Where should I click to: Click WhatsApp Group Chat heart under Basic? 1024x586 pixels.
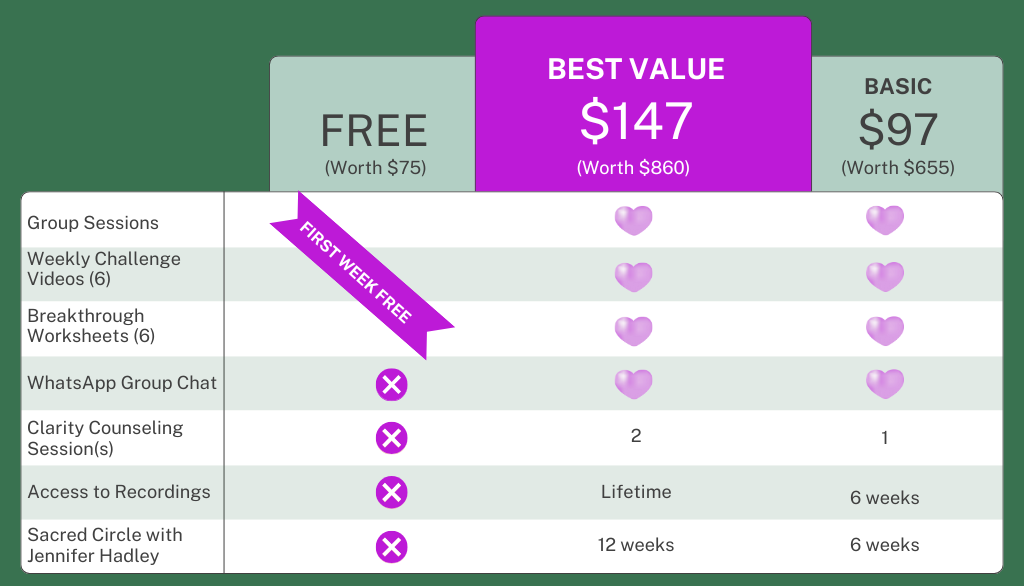point(885,384)
